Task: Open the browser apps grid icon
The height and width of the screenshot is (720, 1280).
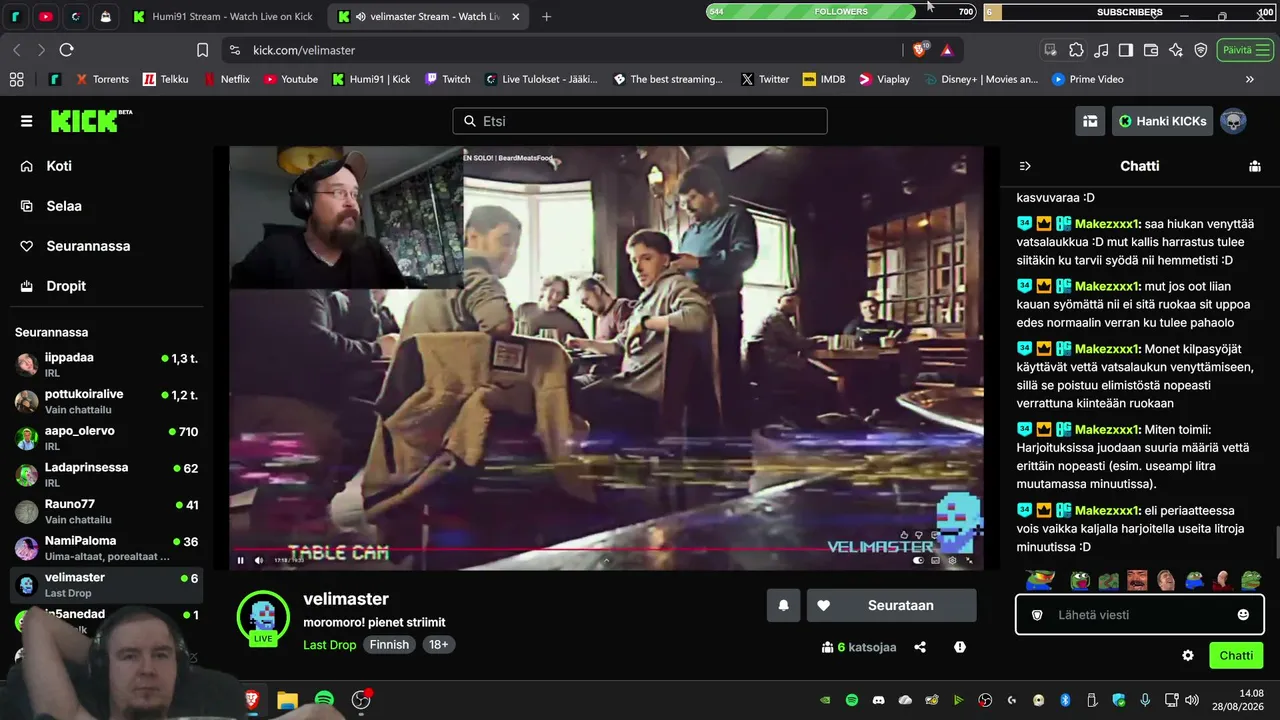Action: (x=16, y=79)
